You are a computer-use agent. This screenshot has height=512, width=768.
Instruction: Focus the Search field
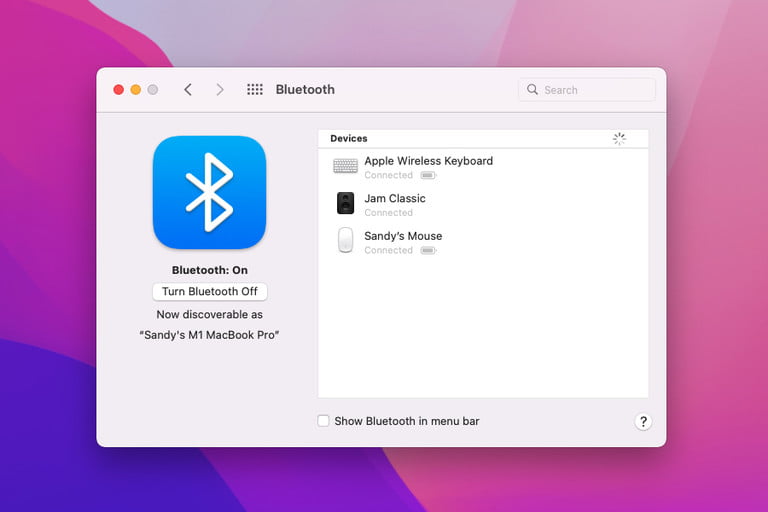pos(587,90)
